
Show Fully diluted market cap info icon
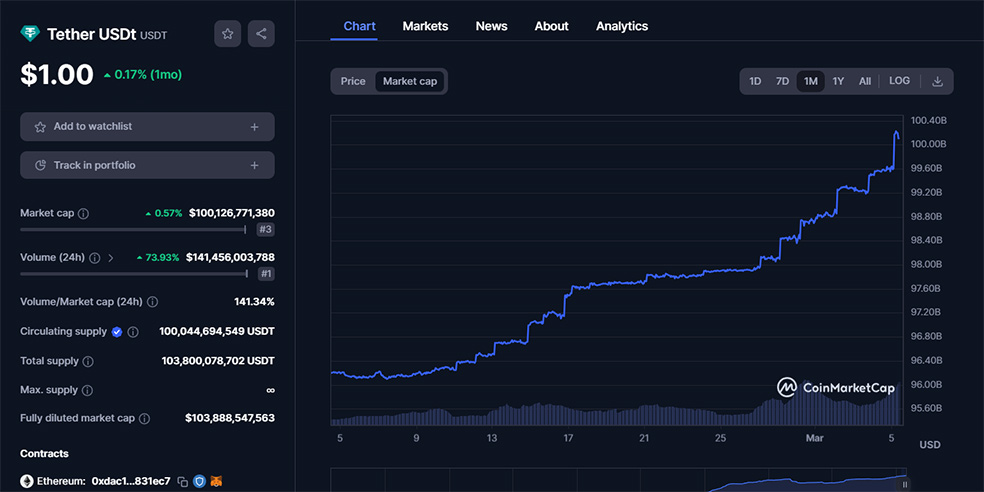144,419
